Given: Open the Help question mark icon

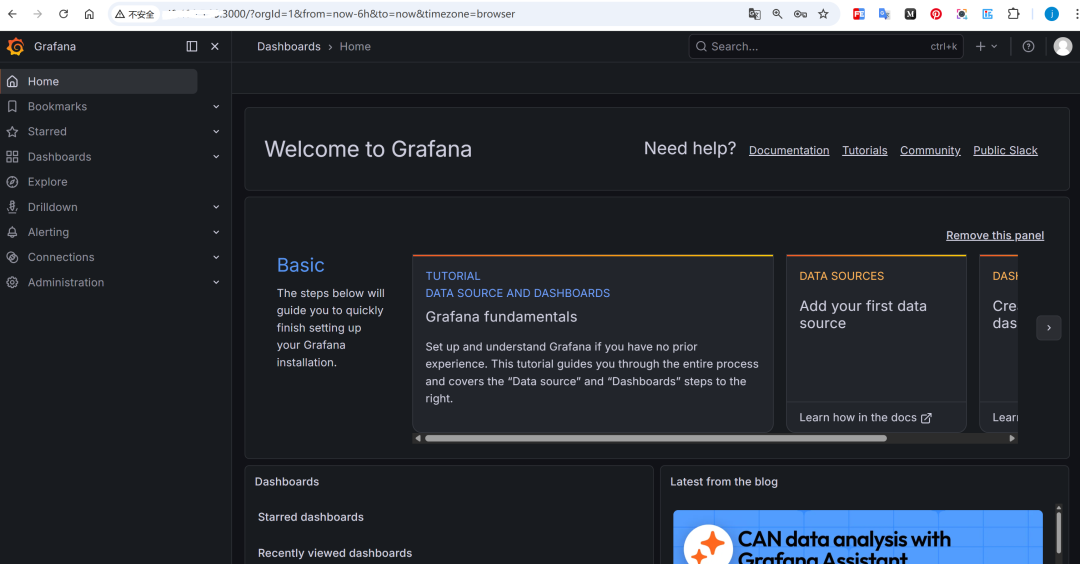Looking at the screenshot, I should click(1028, 46).
